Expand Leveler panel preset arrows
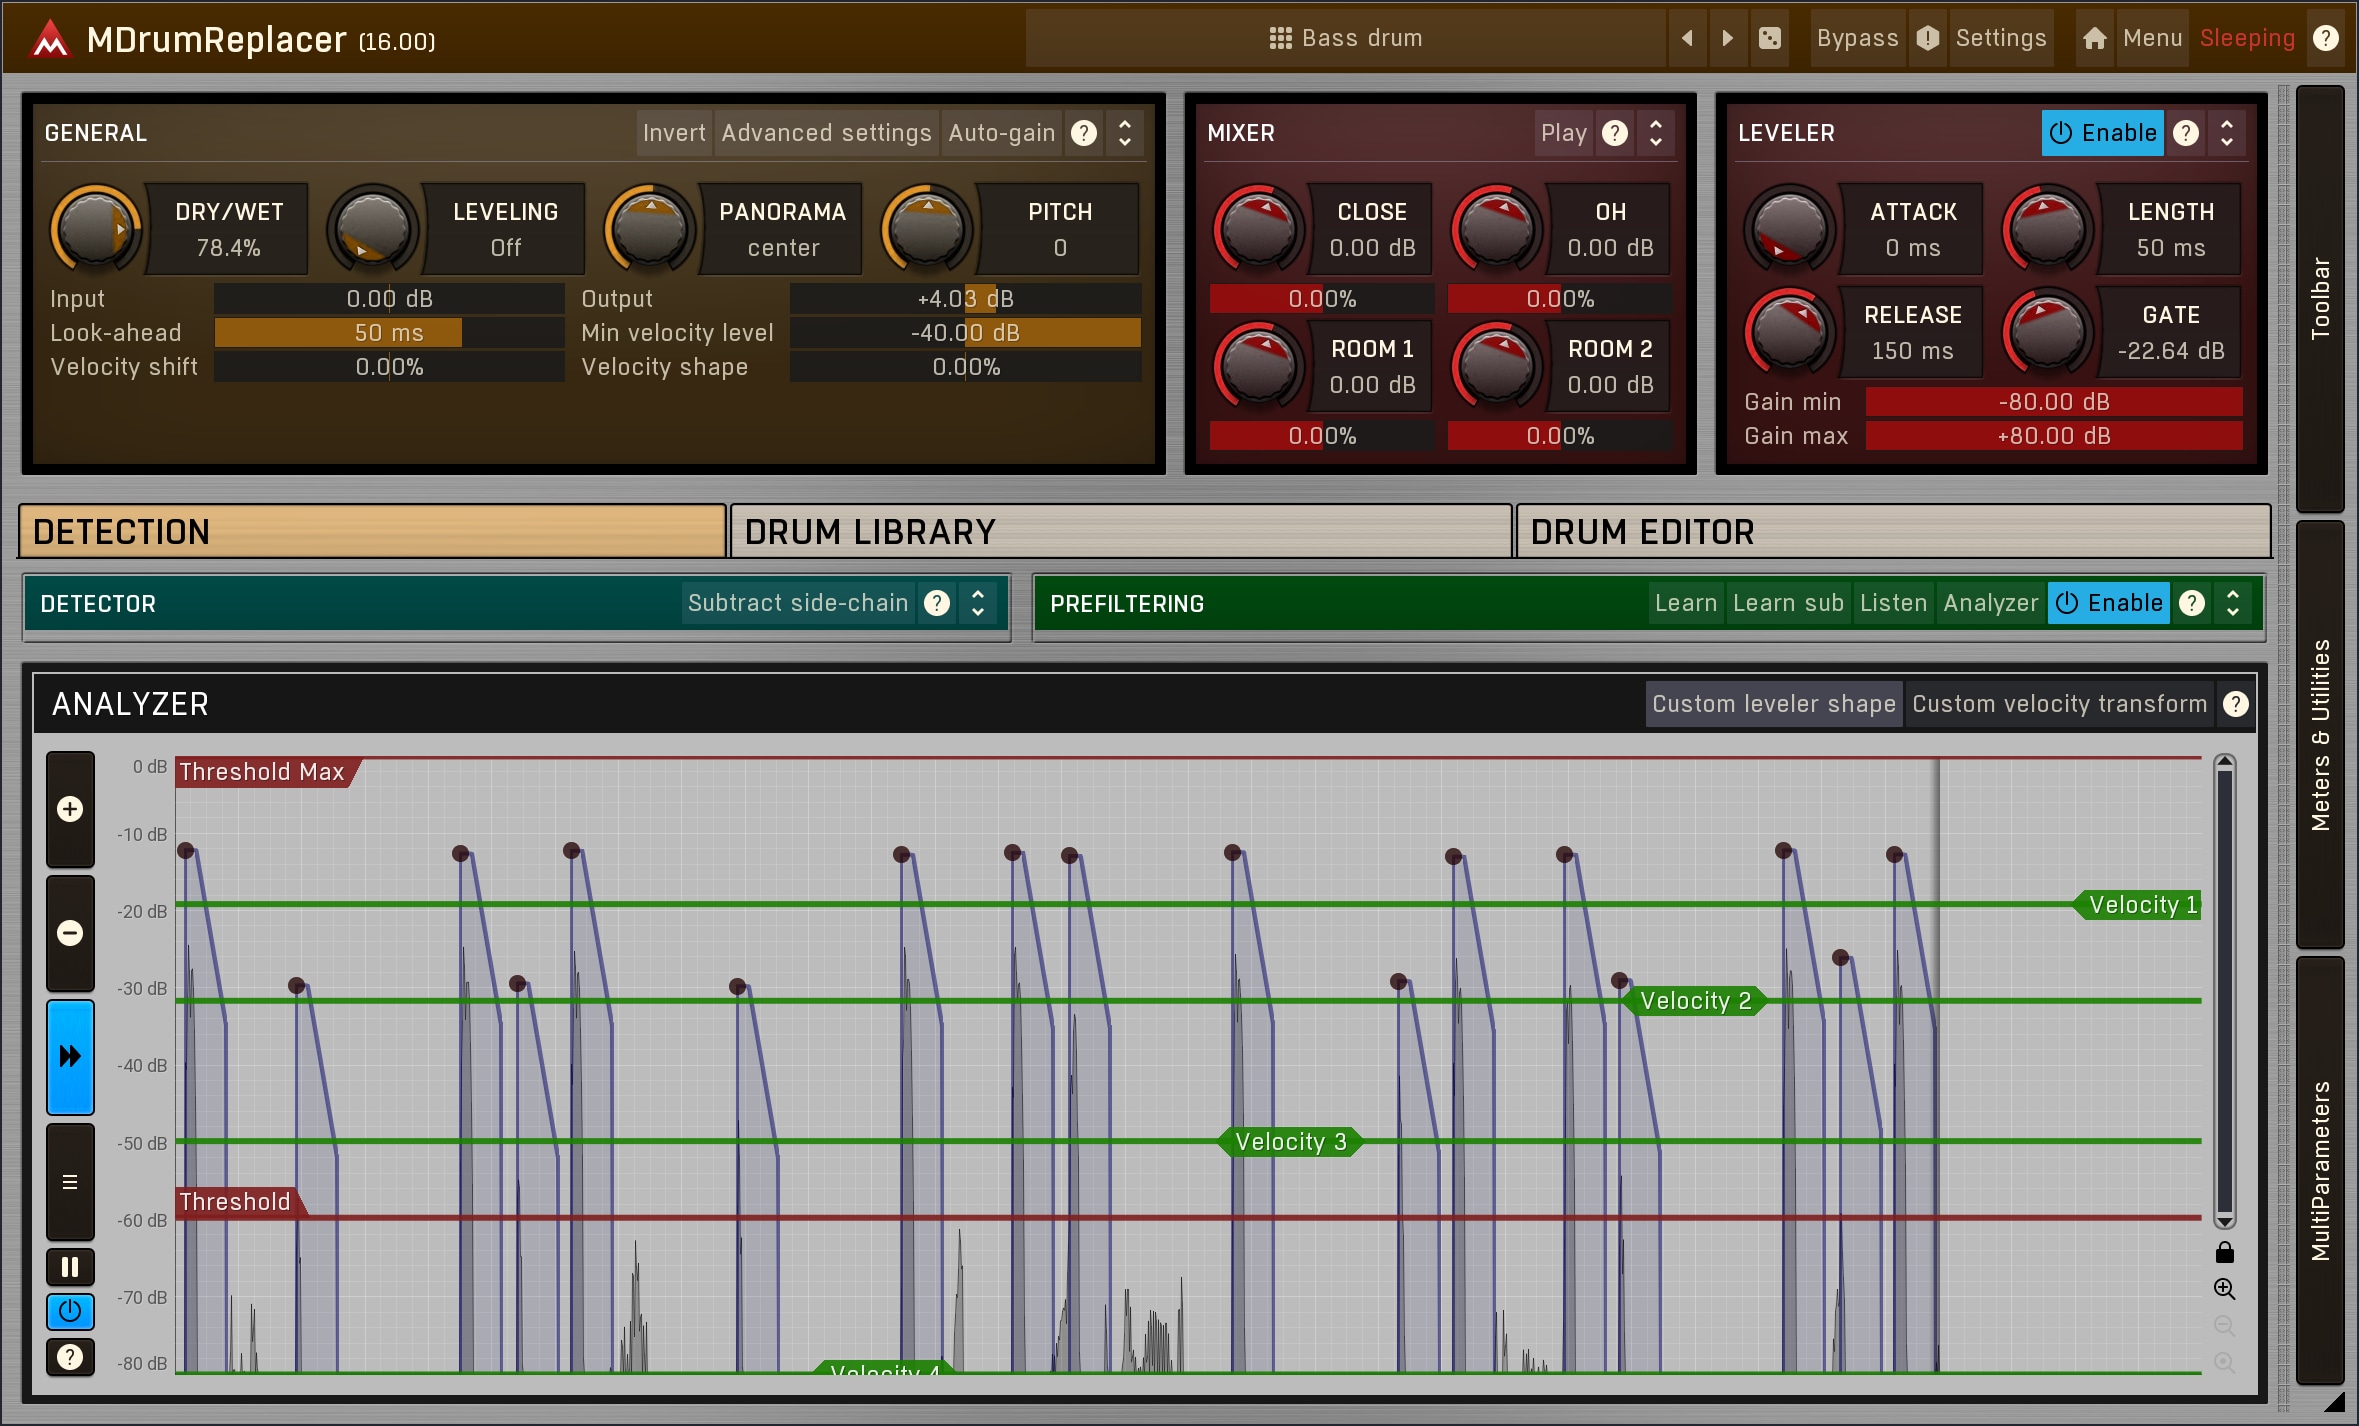This screenshot has height=1426, width=2359. [x=2227, y=133]
